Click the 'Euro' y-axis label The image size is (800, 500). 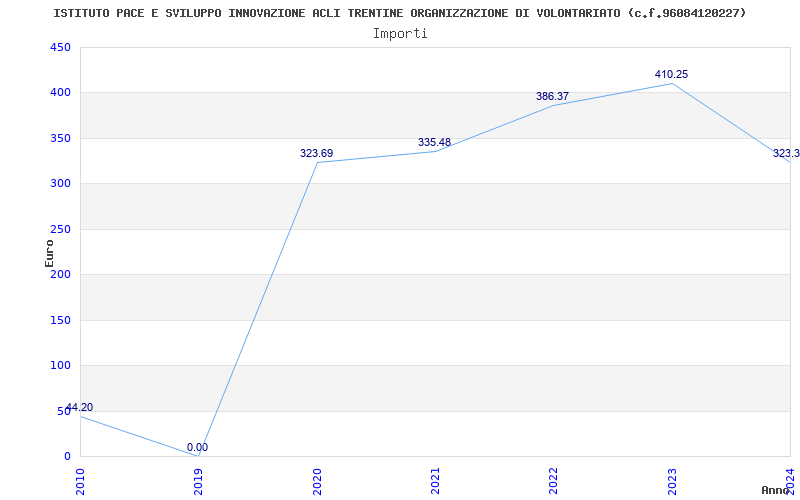(x=49, y=253)
